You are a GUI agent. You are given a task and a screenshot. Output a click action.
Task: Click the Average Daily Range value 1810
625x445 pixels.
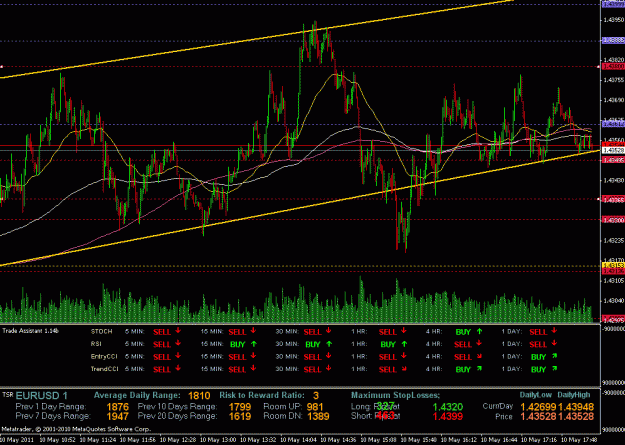199,396
